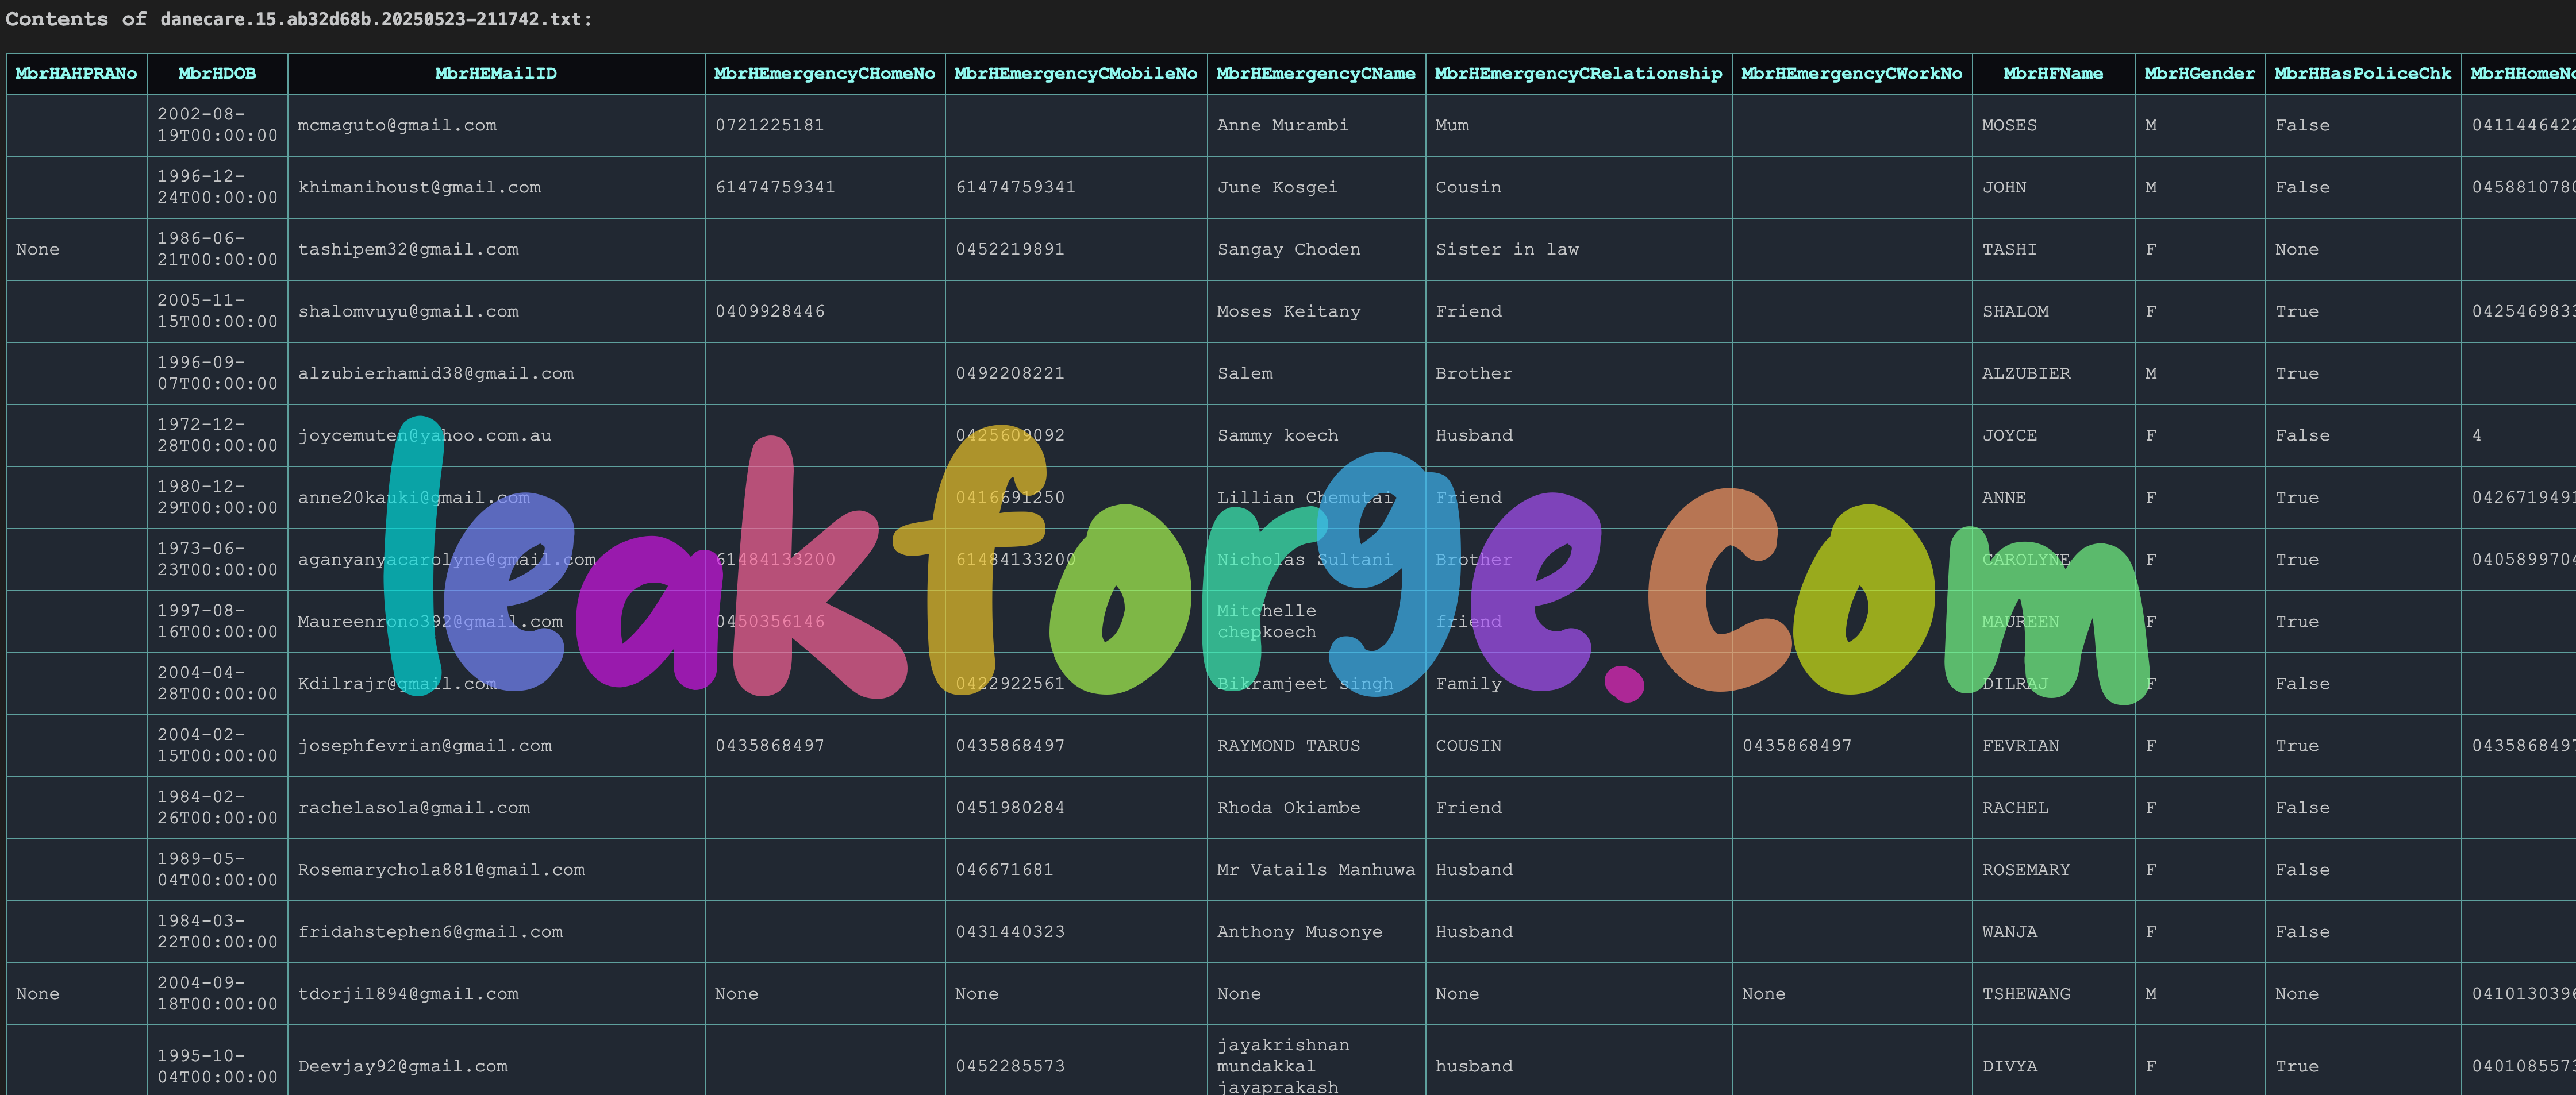
Task: Click the MbrHAHPRANo column header
Action: pos(76,74)
